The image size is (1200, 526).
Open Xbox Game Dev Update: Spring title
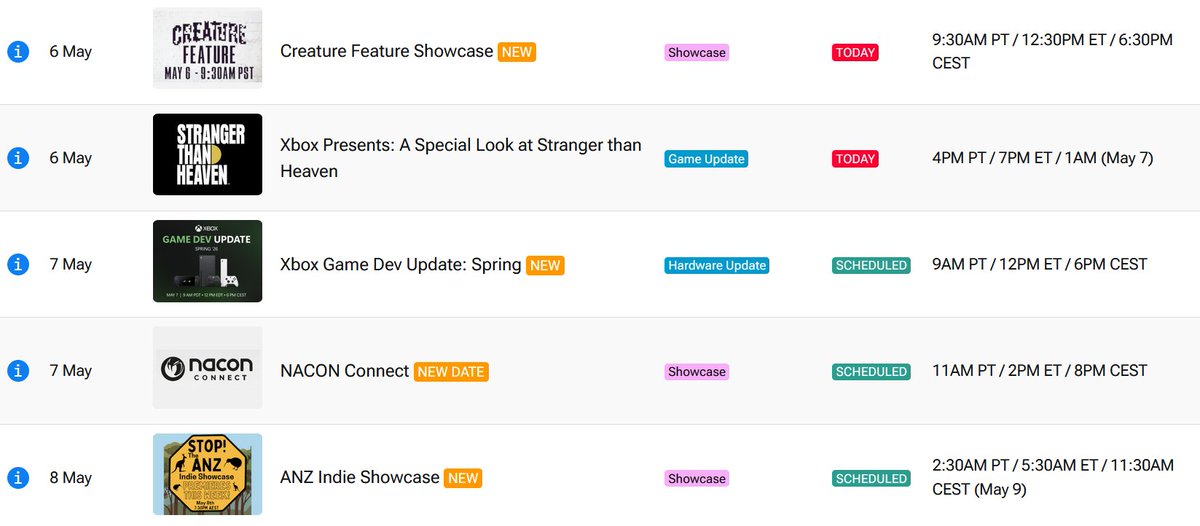click(x=401, y=265)
